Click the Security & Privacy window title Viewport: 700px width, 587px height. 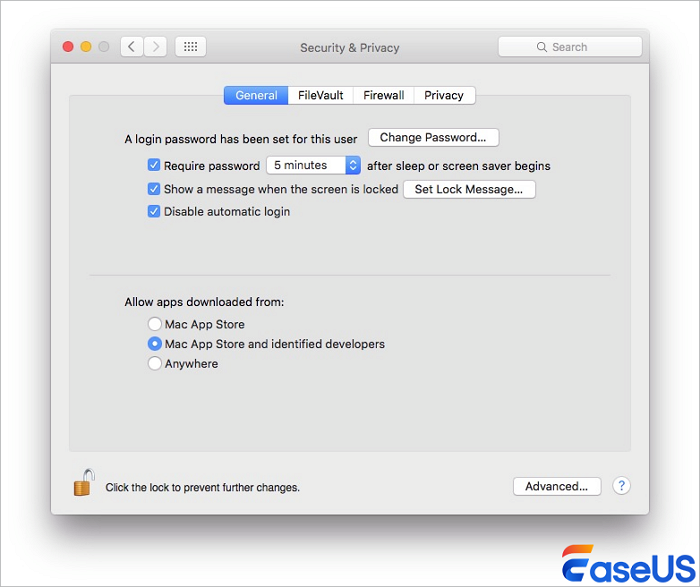click(350, 48)
